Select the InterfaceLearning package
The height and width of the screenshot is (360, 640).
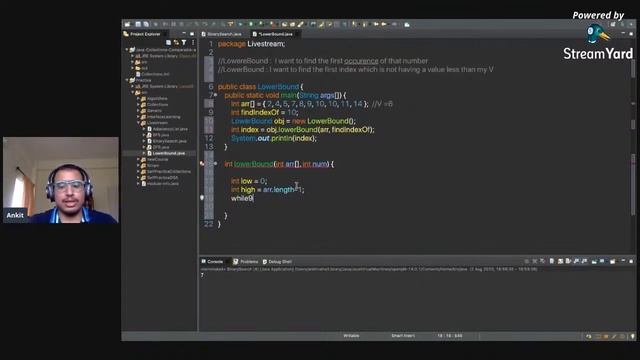(x=164, y=117)
